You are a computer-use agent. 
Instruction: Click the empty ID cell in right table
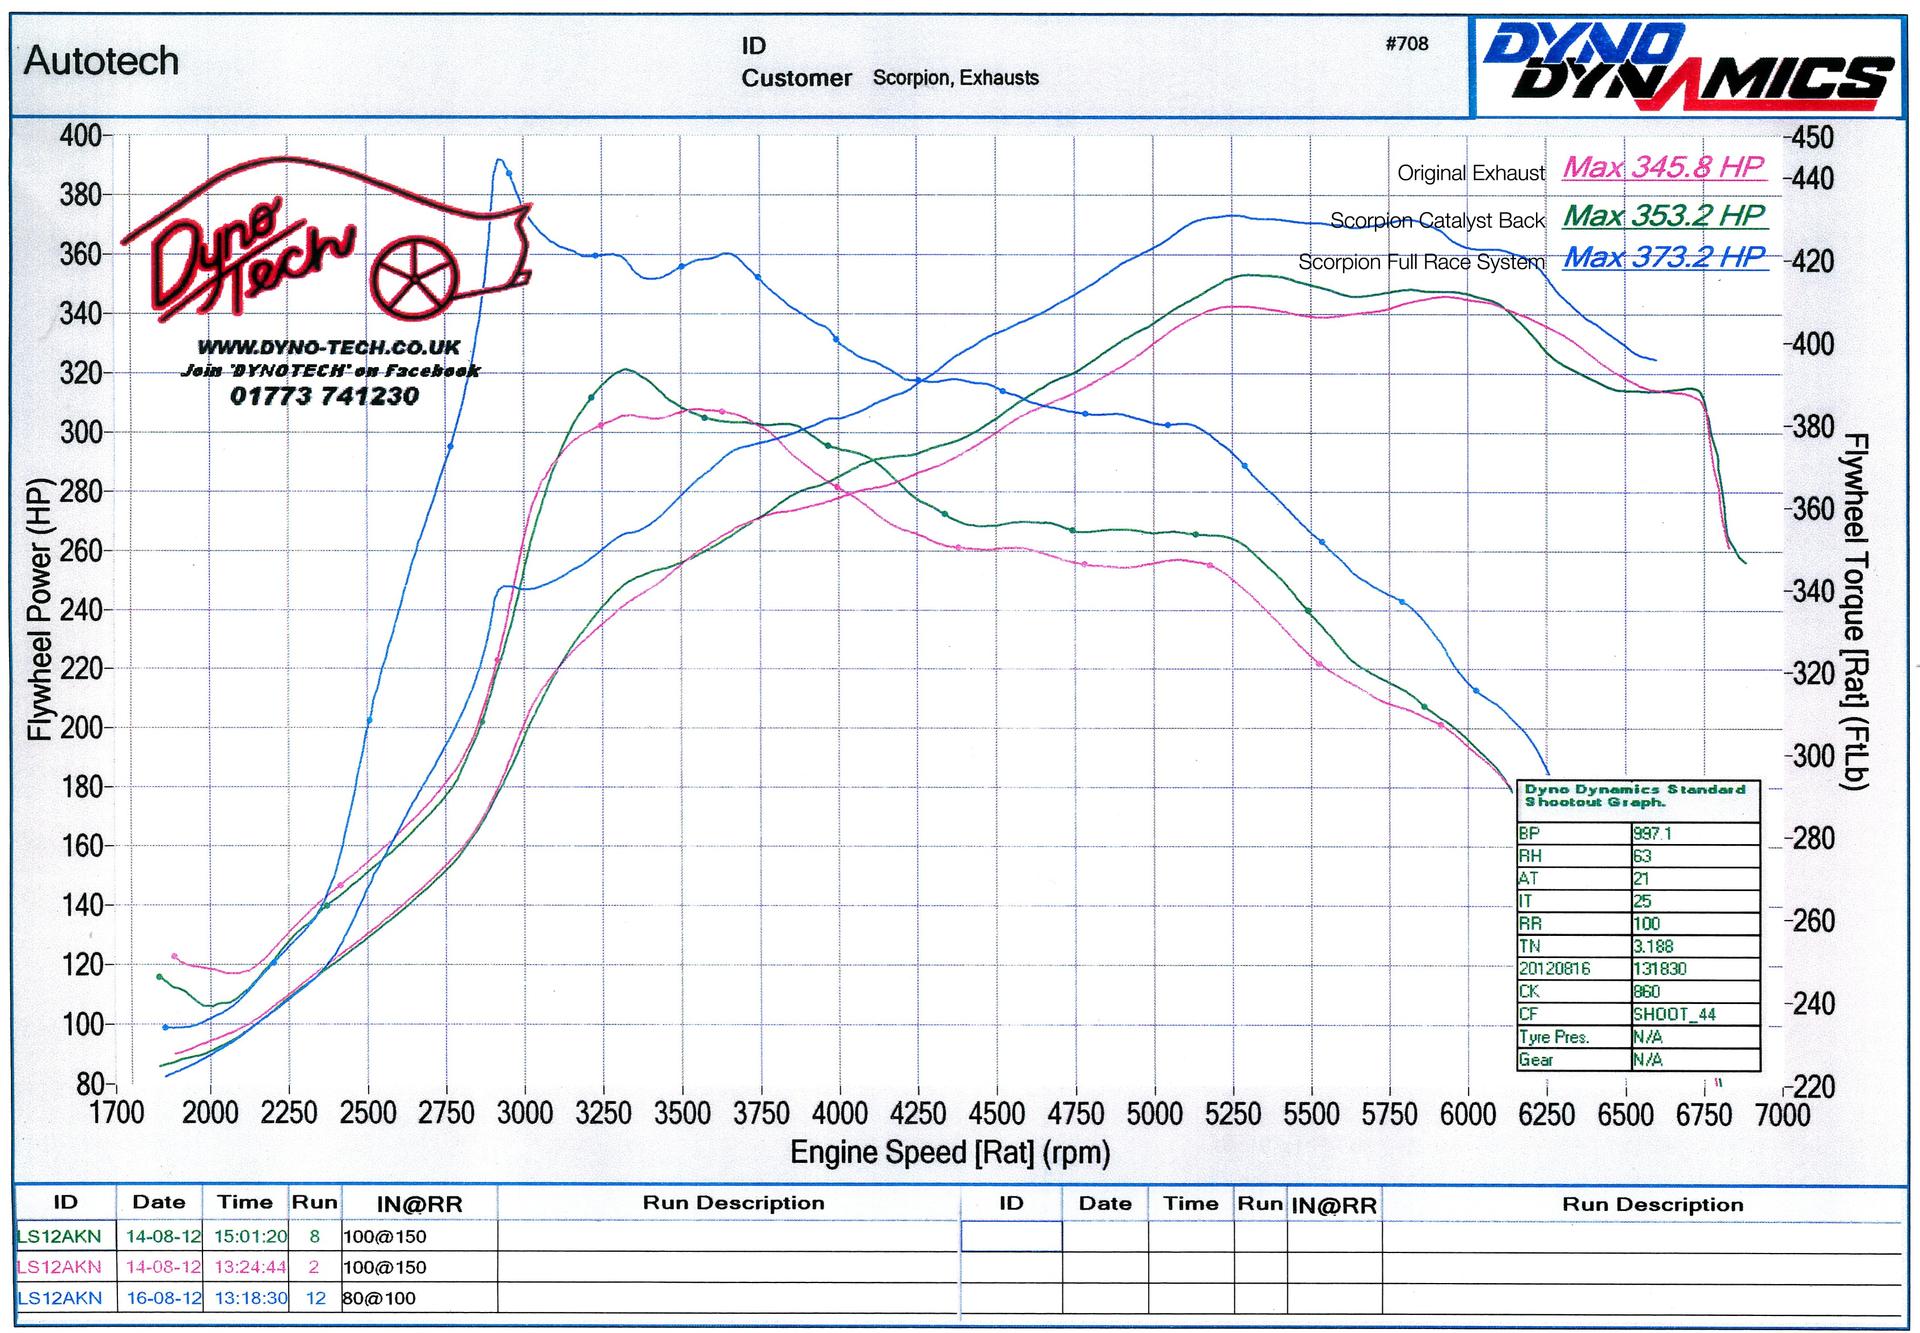coord(1011,1237)
